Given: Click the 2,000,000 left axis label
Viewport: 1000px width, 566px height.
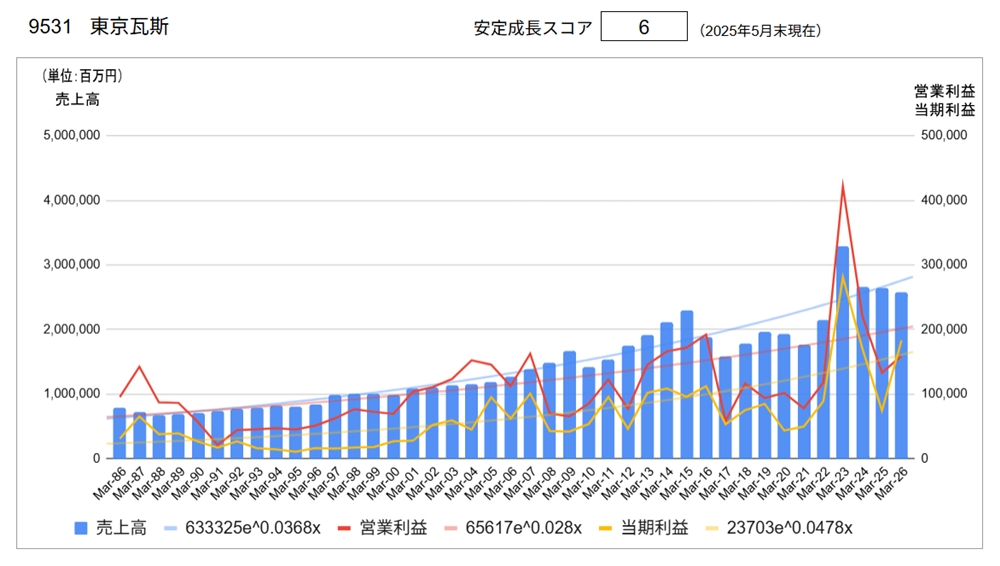Looking at the screenshot, I should pos(71,329).
